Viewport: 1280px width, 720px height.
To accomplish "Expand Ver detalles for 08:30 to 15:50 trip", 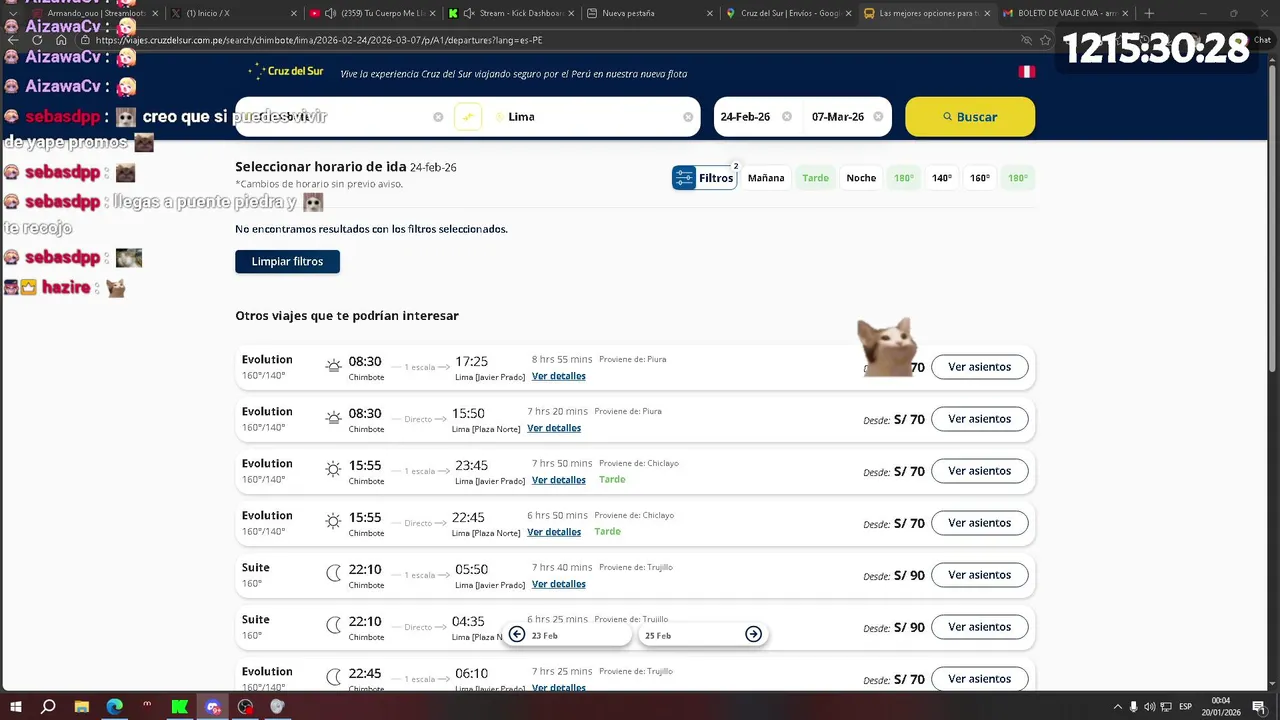I will click(554, 428).
